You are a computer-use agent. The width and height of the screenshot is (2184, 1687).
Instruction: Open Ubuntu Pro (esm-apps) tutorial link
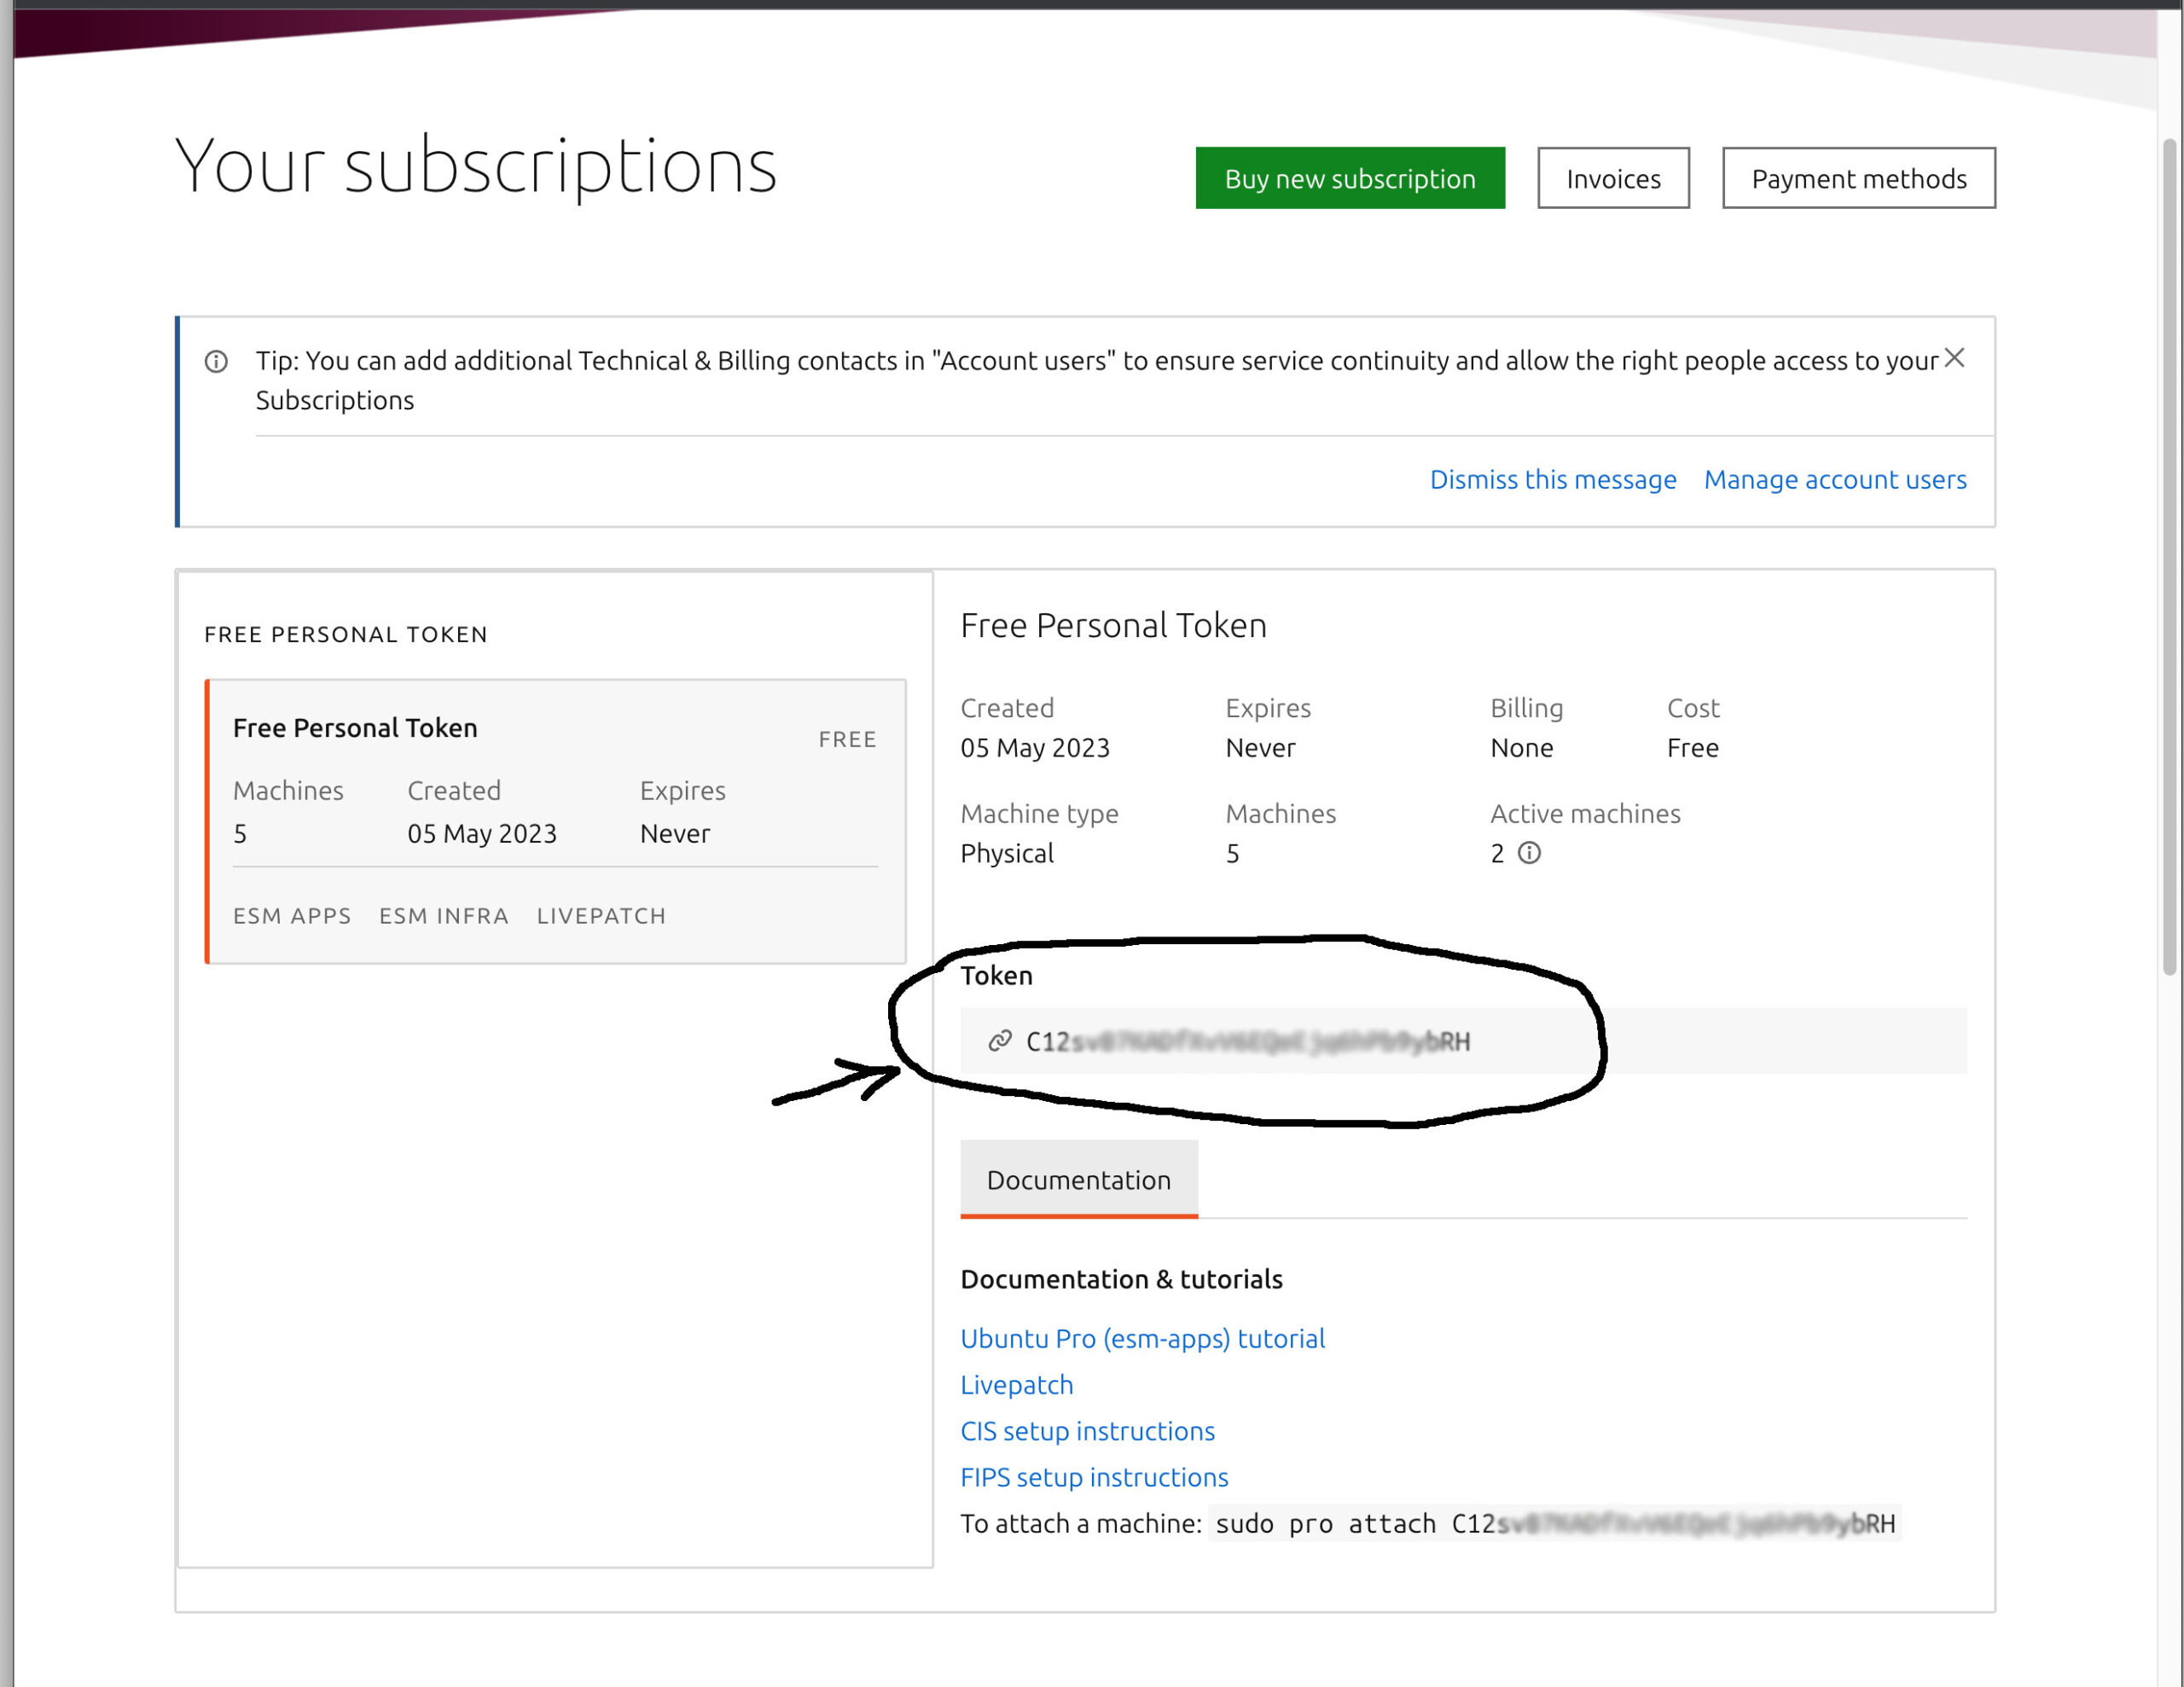[1142, 1338]
